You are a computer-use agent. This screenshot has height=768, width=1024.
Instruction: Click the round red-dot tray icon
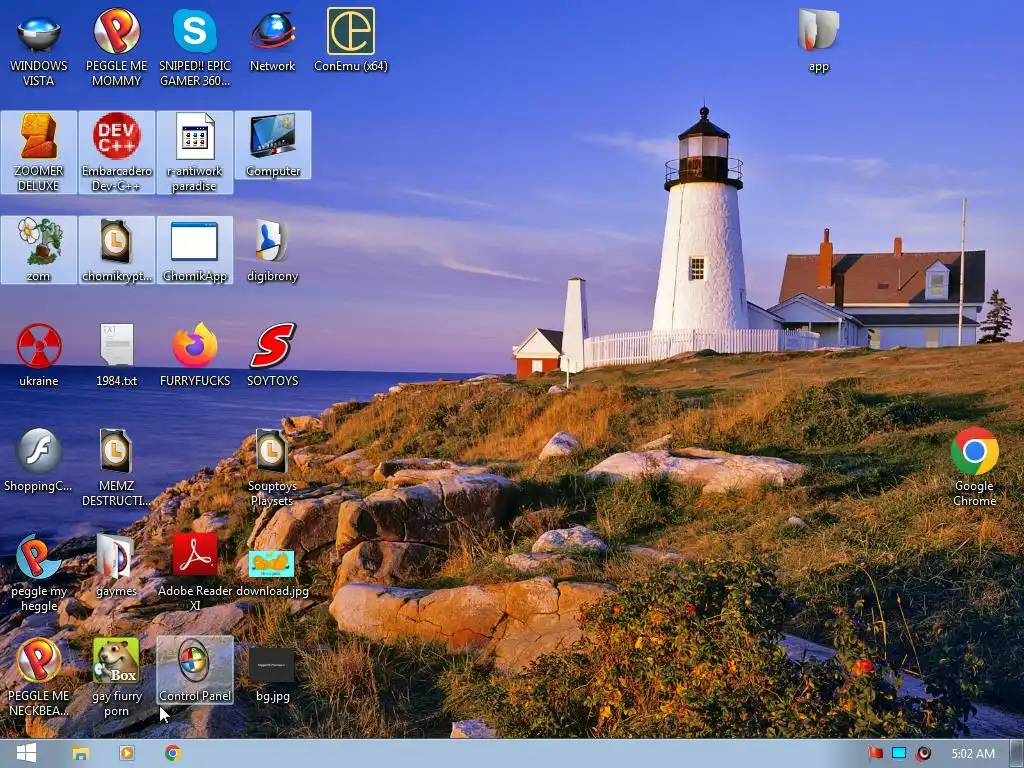[923, 754]
